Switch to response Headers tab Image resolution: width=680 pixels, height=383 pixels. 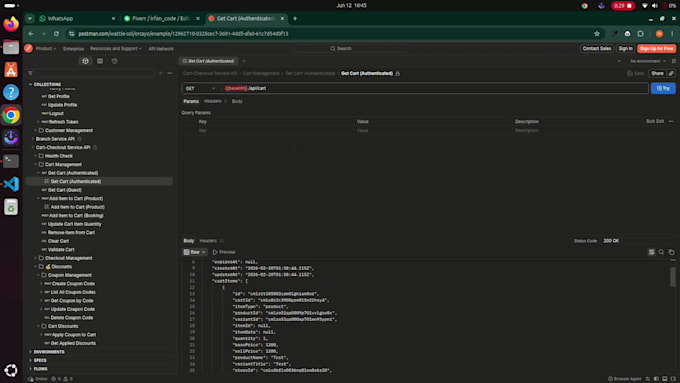point(208,241)
